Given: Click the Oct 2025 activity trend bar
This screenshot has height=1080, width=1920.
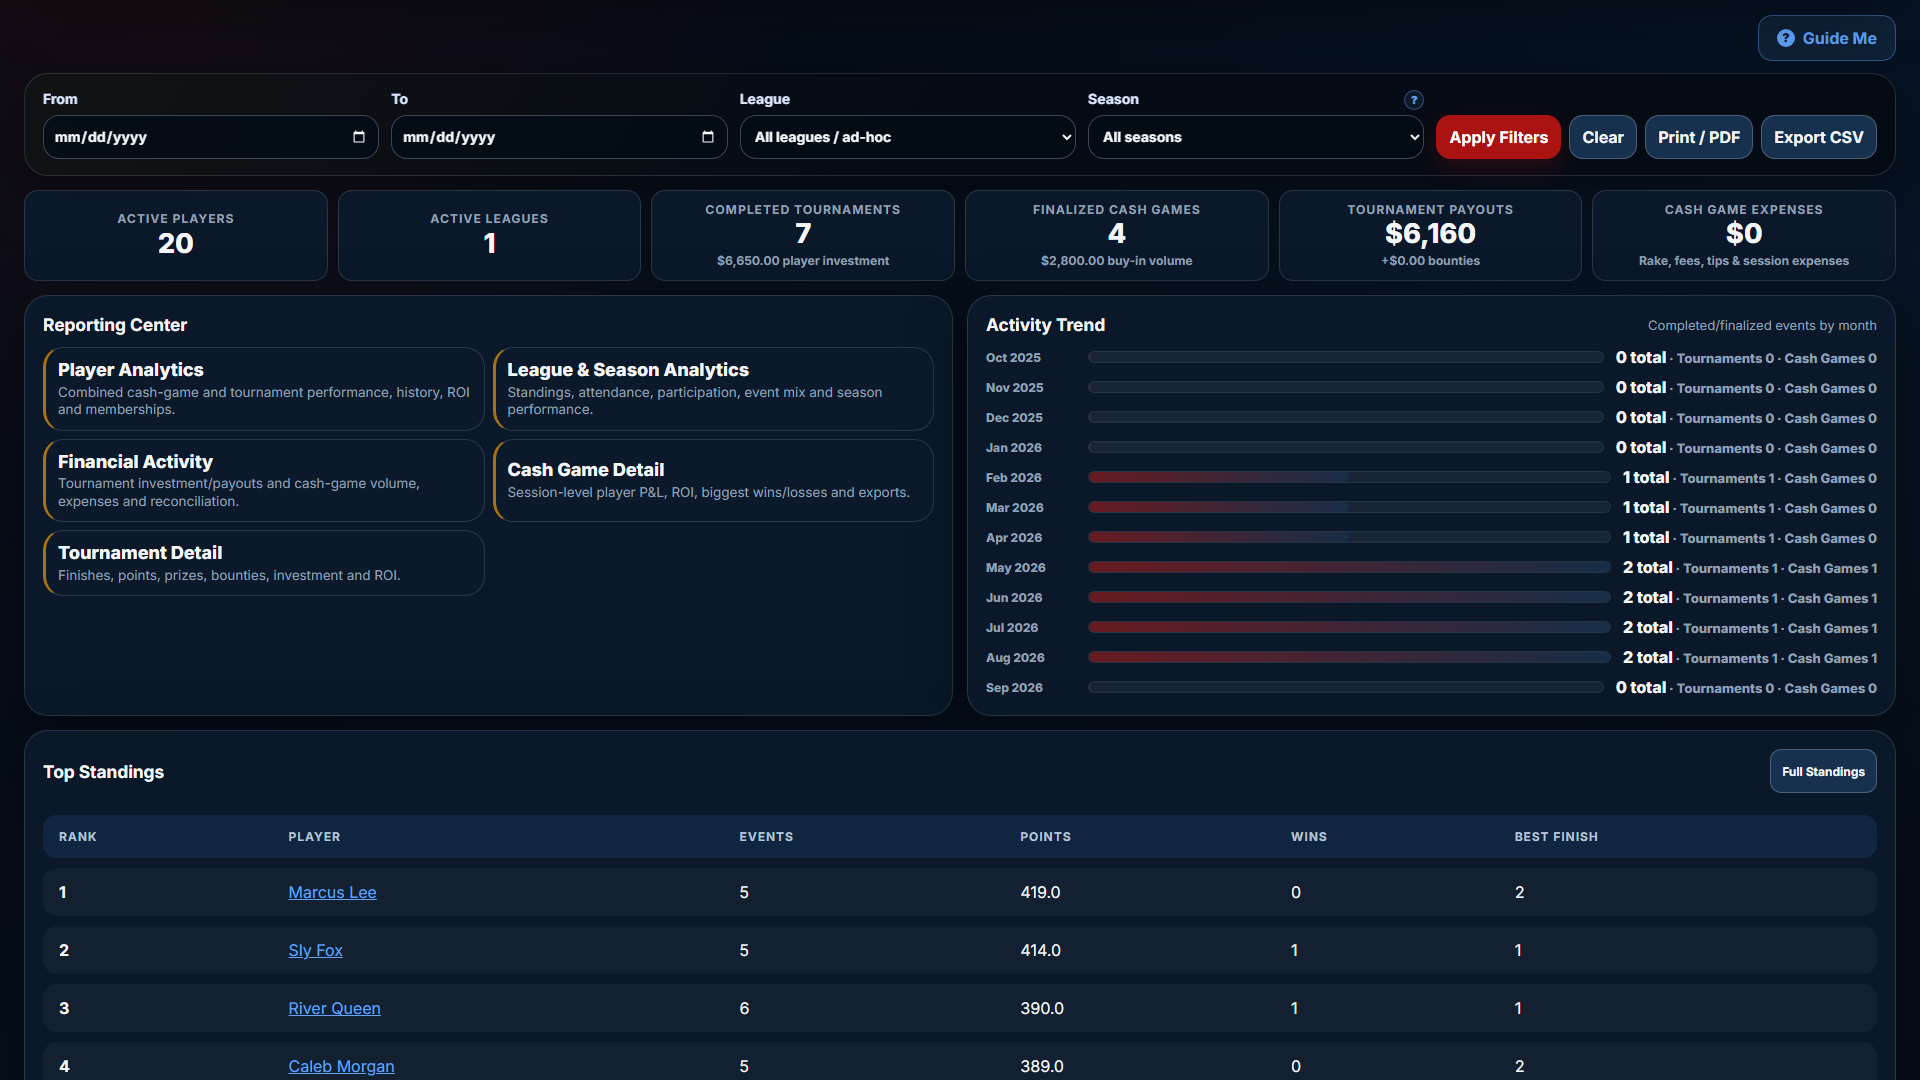Looking at the screenshot, I should (x=1346, y=358).
